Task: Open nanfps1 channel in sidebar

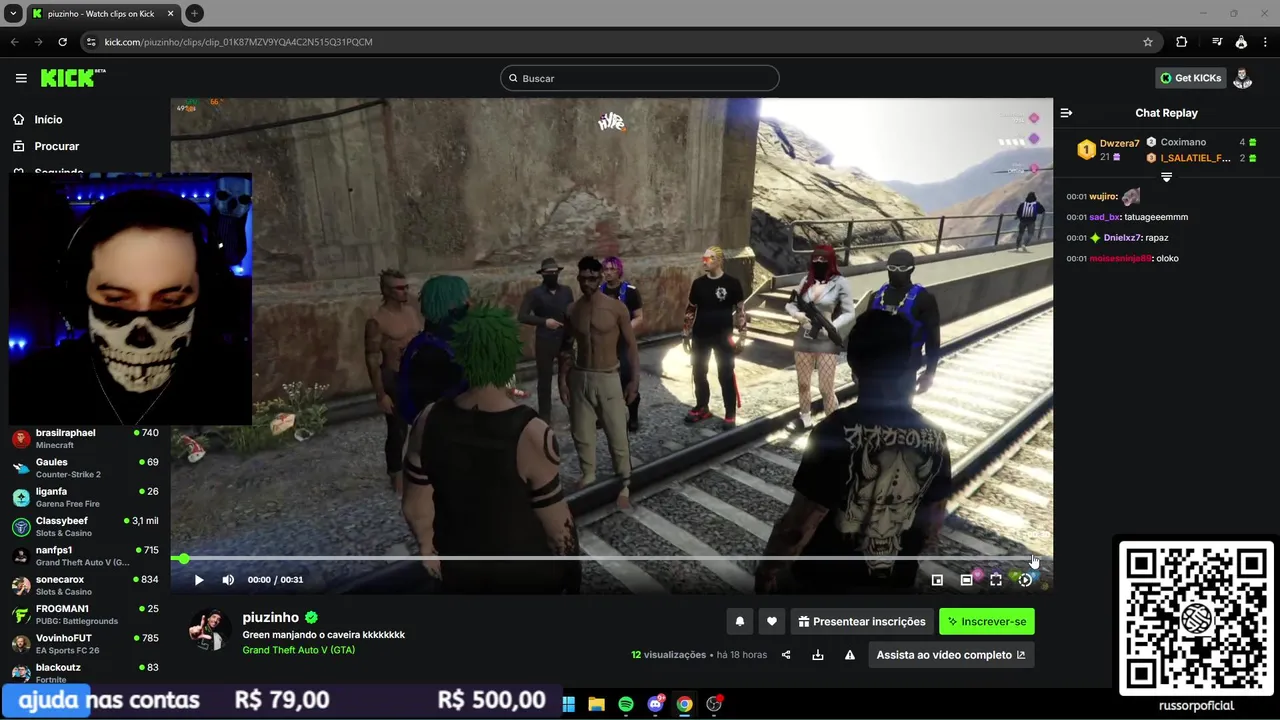Action: 85,556
